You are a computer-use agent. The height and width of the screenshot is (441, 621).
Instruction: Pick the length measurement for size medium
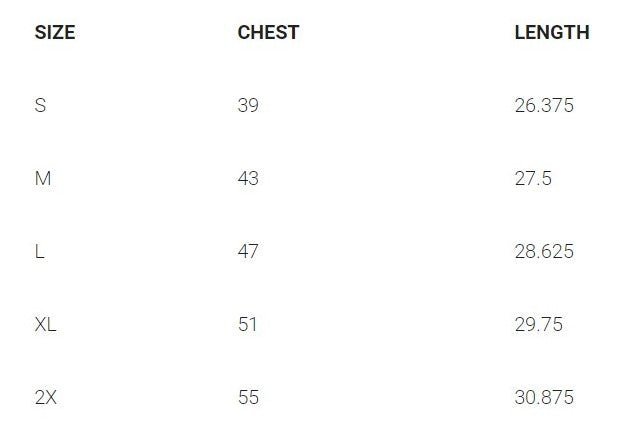[x=533, y=178]
